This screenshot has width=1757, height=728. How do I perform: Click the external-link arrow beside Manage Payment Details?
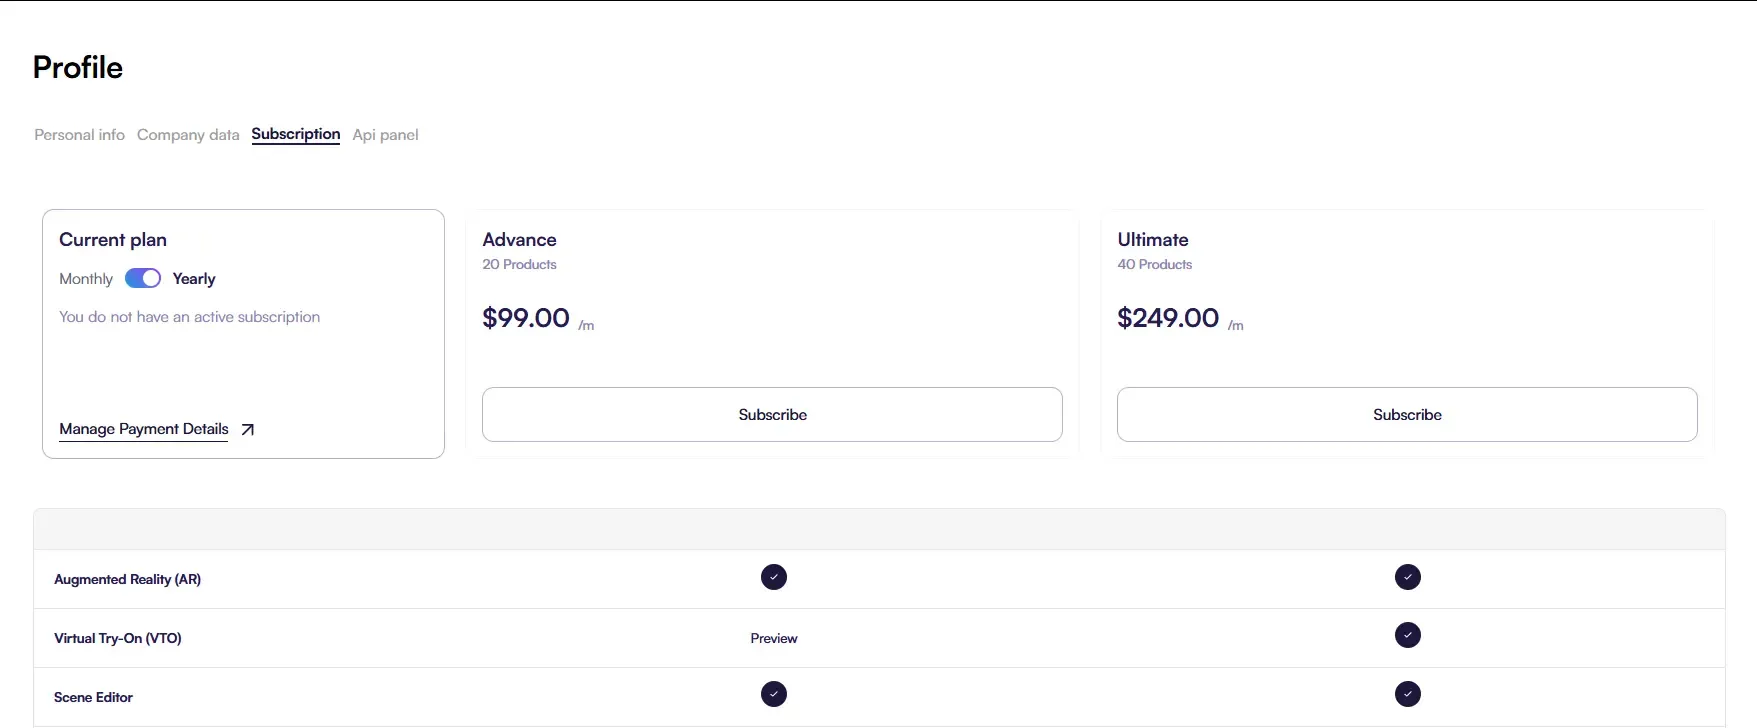point(247,429)
